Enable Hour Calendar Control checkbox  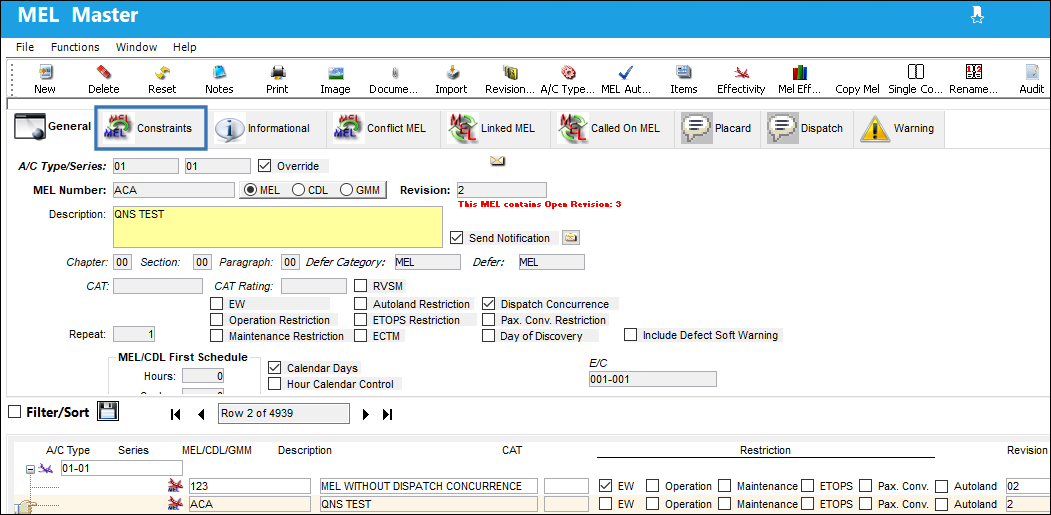tap(274, 384)
